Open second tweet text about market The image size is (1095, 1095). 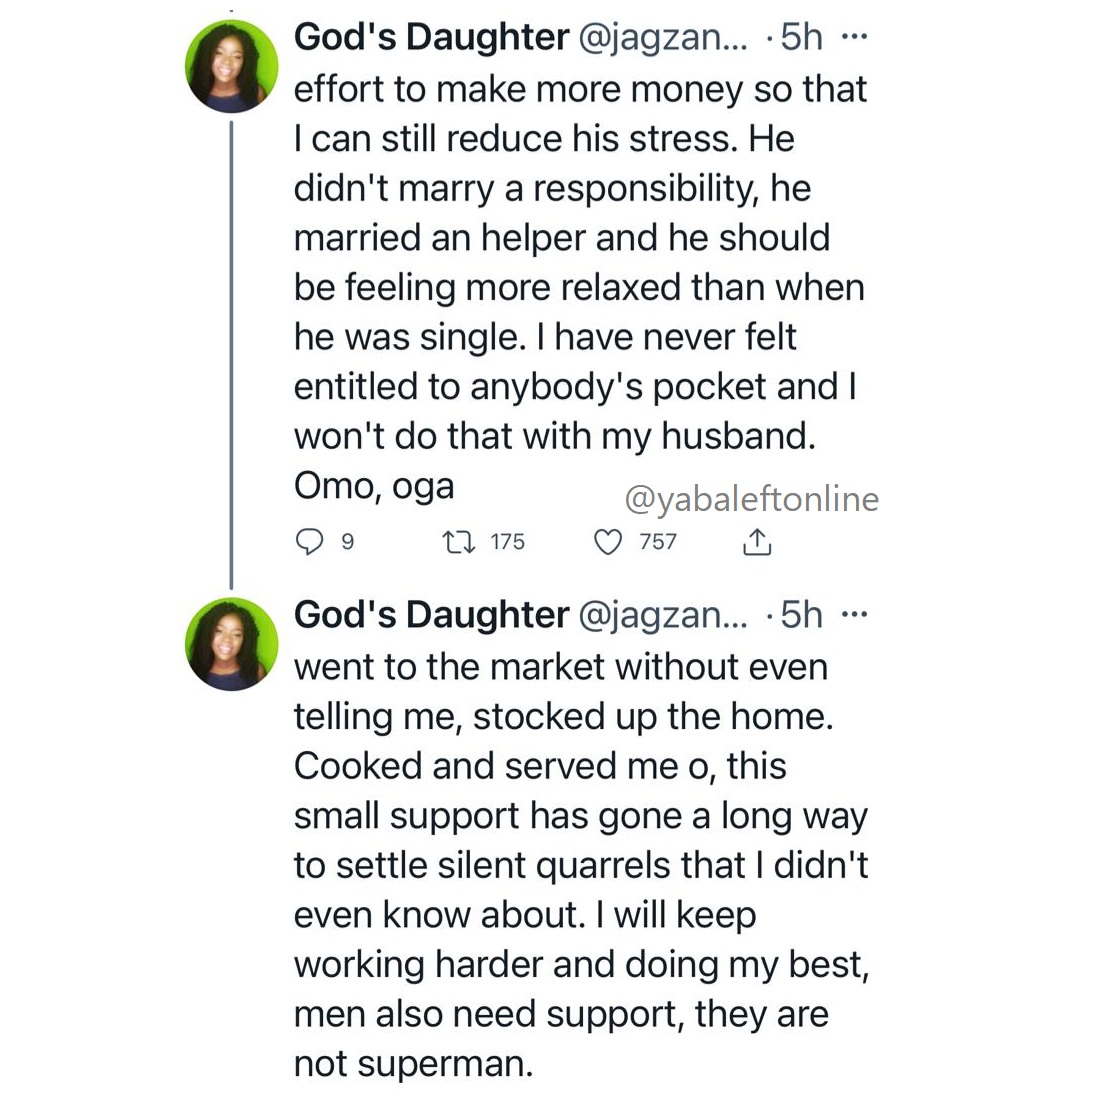pyautogui.click(x=581, y=865)
